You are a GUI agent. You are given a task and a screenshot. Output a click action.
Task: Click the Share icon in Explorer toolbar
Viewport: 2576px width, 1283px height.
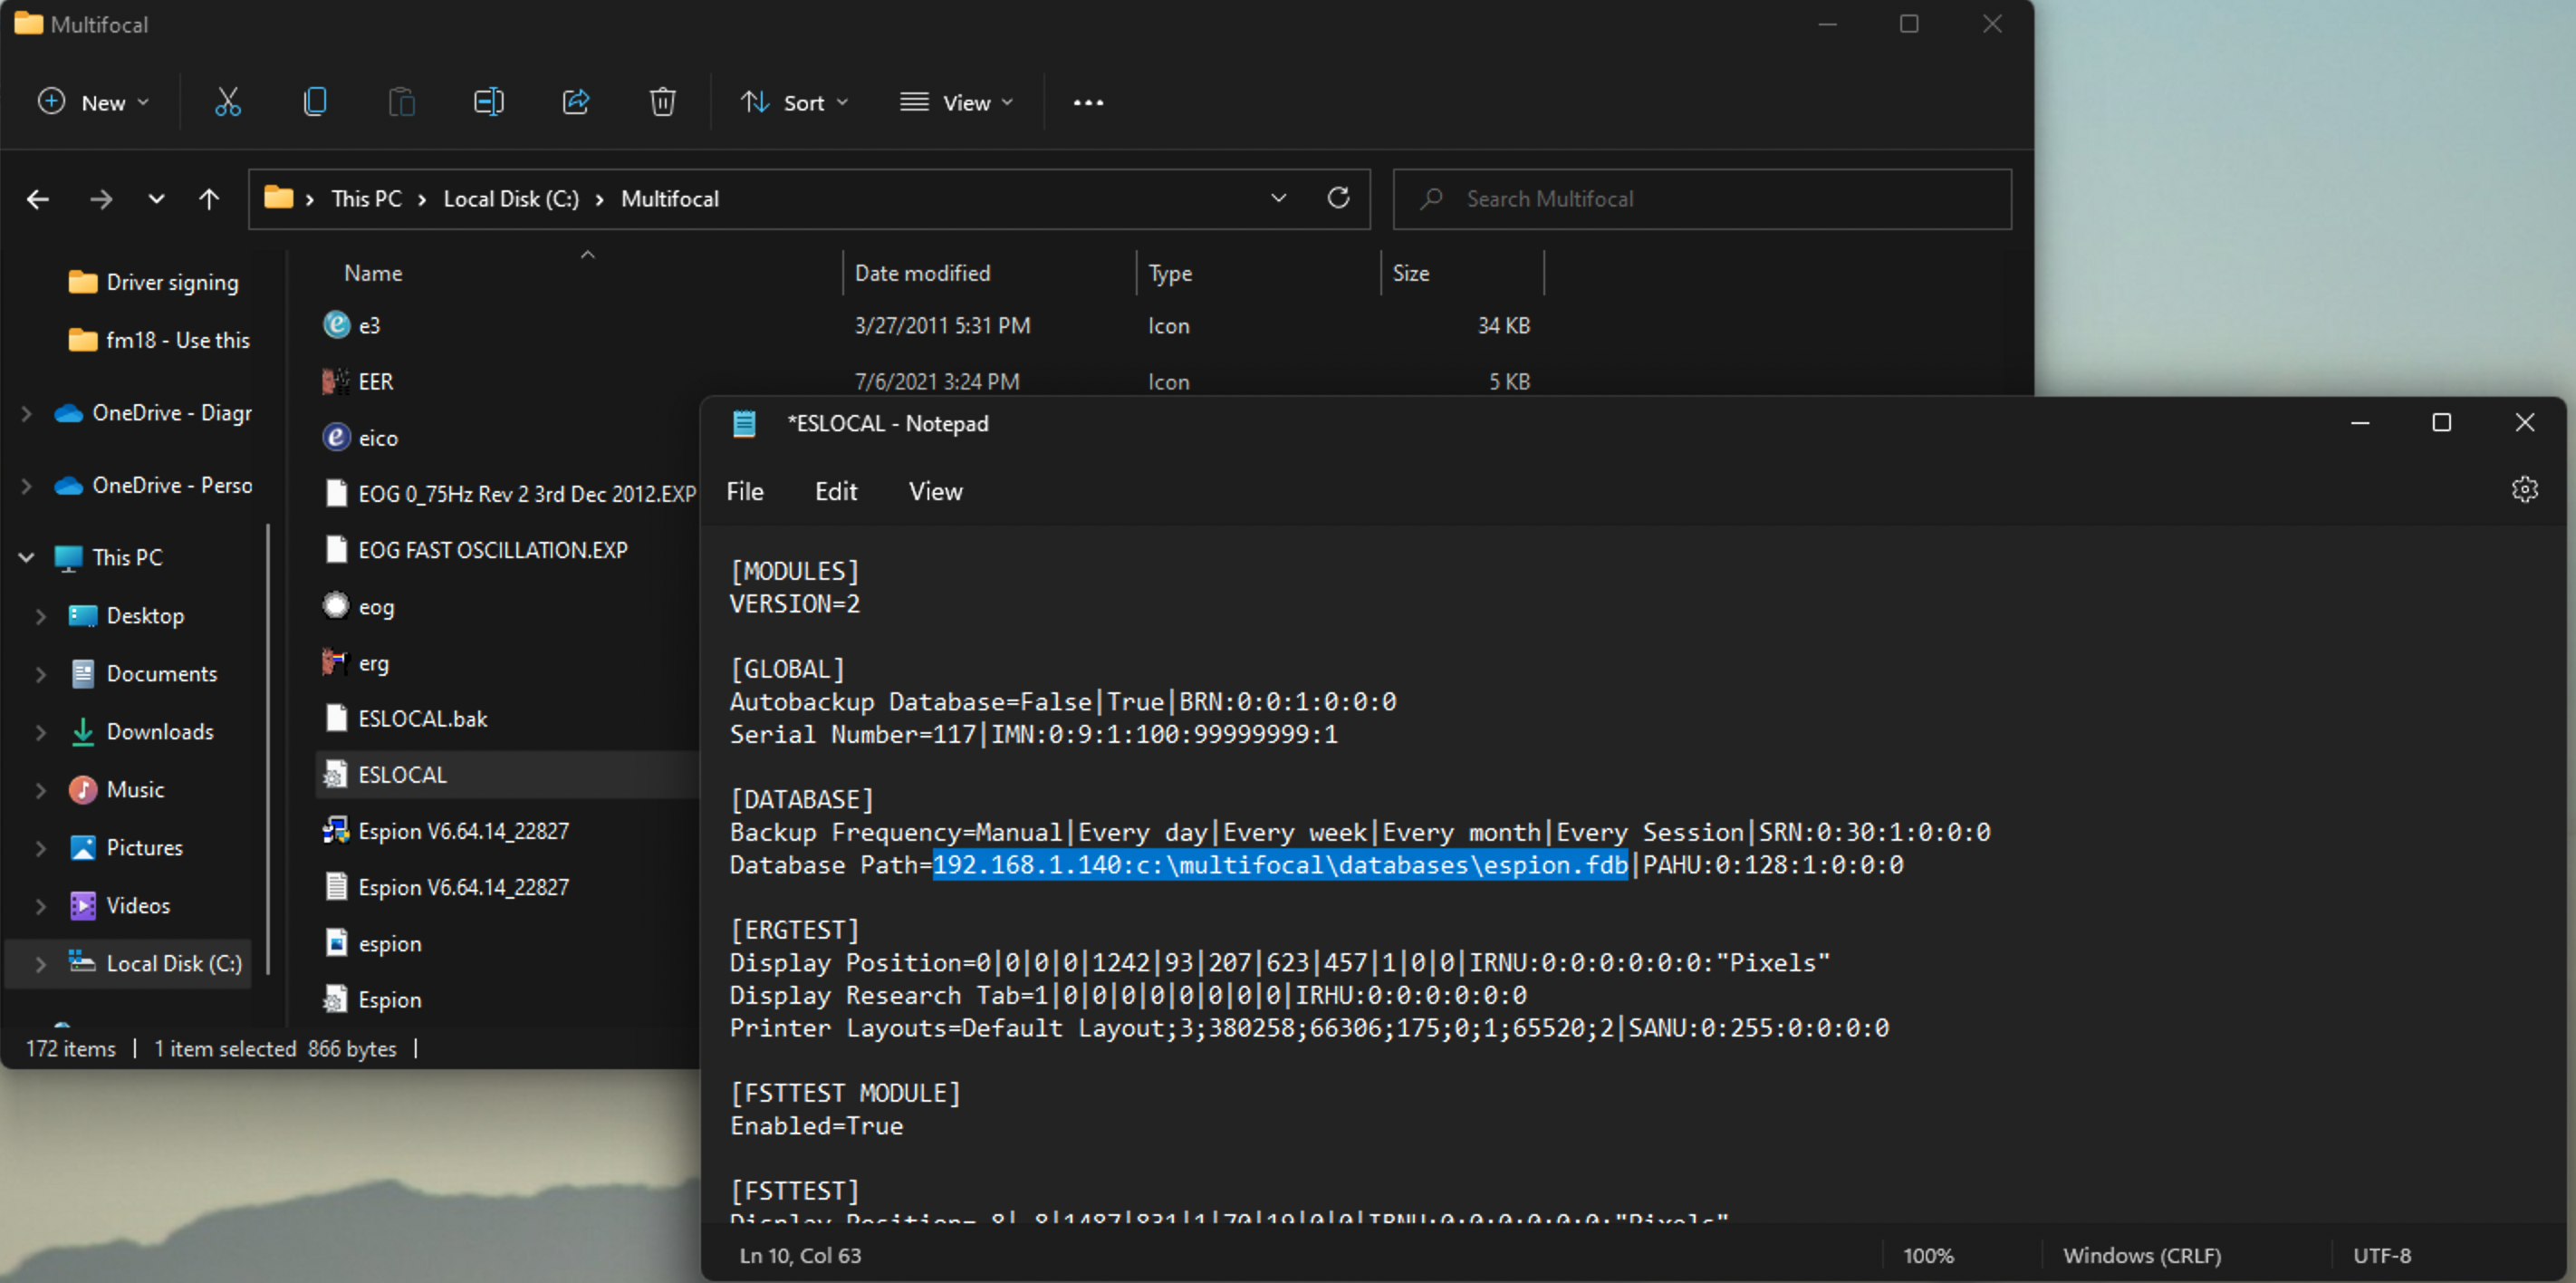(576, 102)
